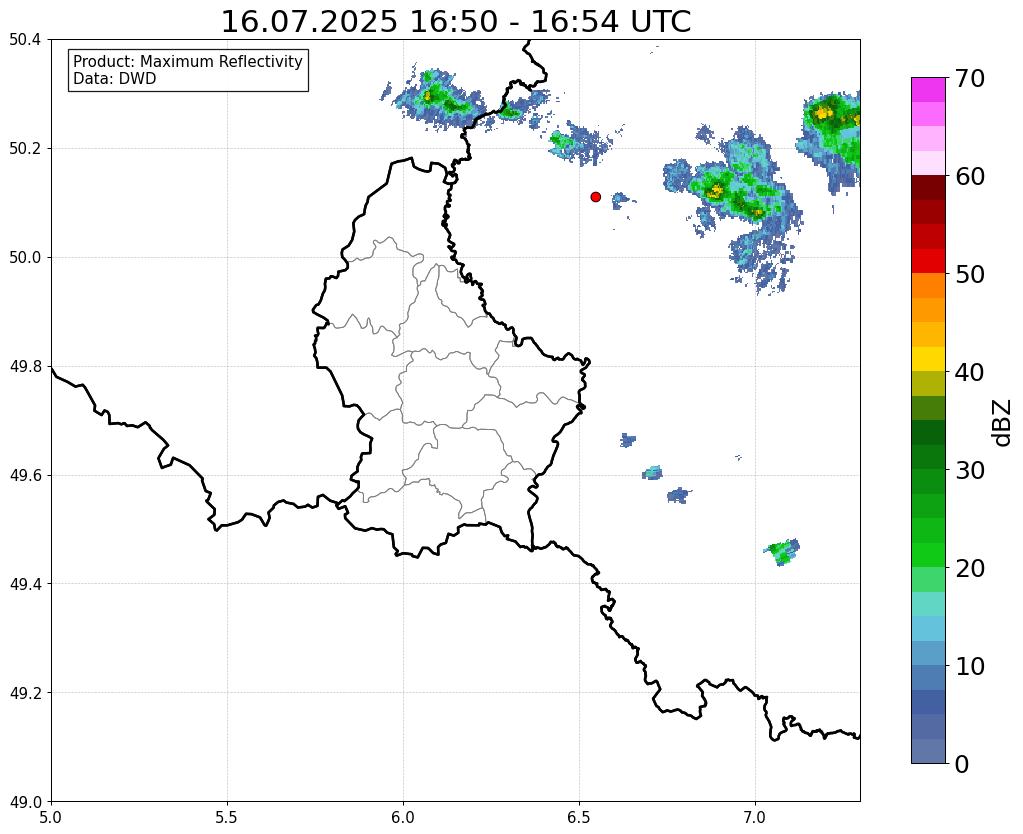Click the latitude label 50.0
This screenshot has width=1023, height=834.
(x=25, y=258)
